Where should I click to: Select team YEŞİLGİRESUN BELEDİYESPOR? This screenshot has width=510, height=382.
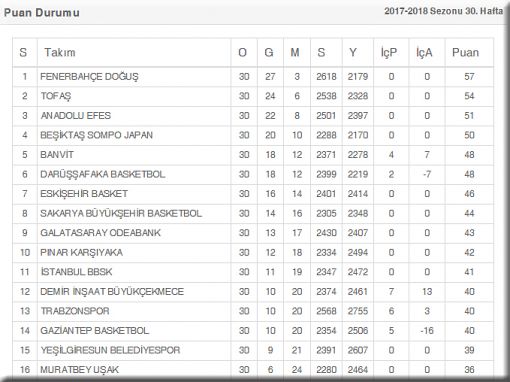tap(110, 350)
